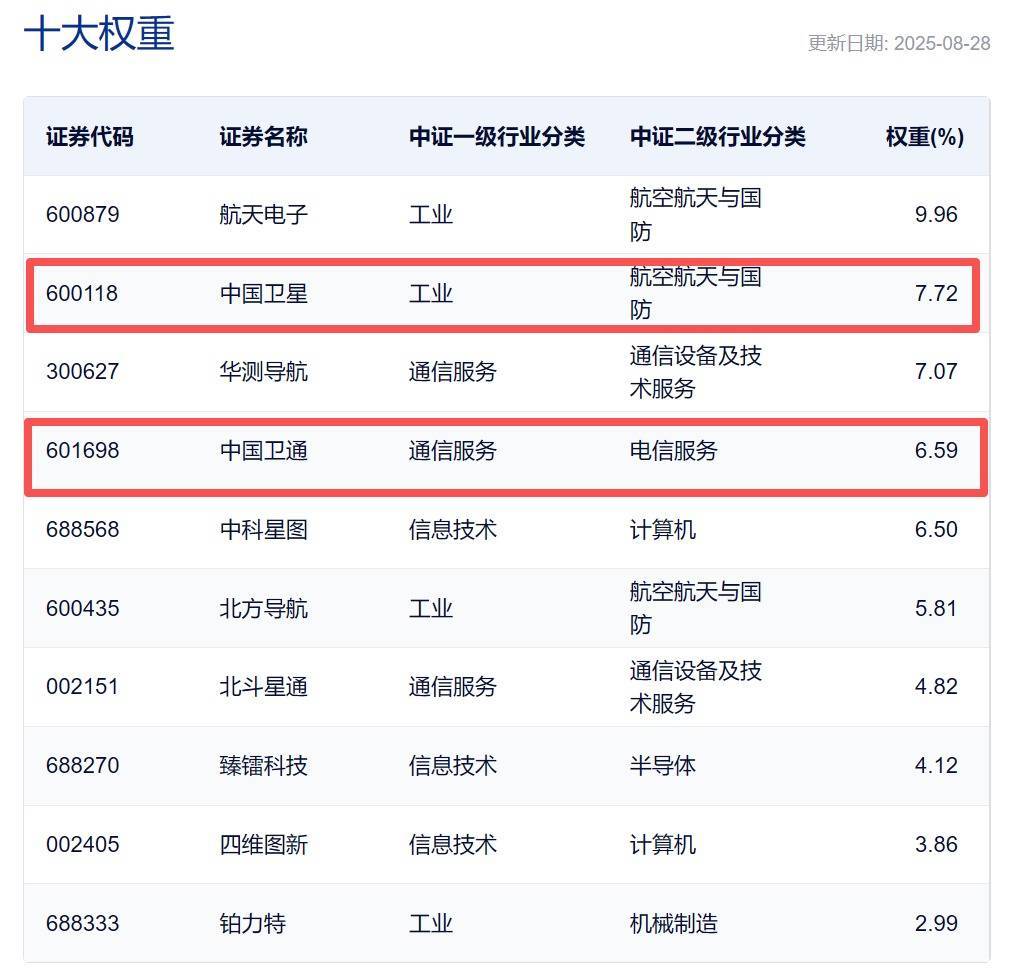Click stock code 601698
Image resolution: width=1014 pixels, height=970 pixels.
pyautogui.click(x=82, y=451)
